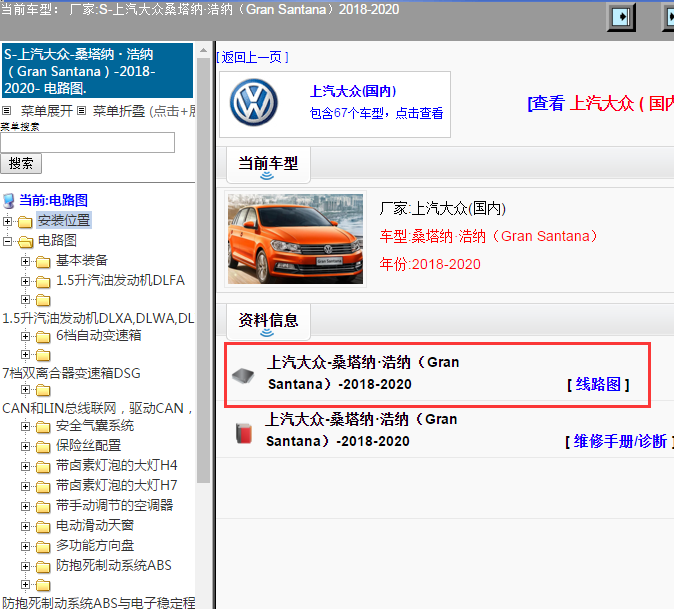Screen dimensions: 674x609
Task: Click the 搜索 button
Action: (21, 164)
